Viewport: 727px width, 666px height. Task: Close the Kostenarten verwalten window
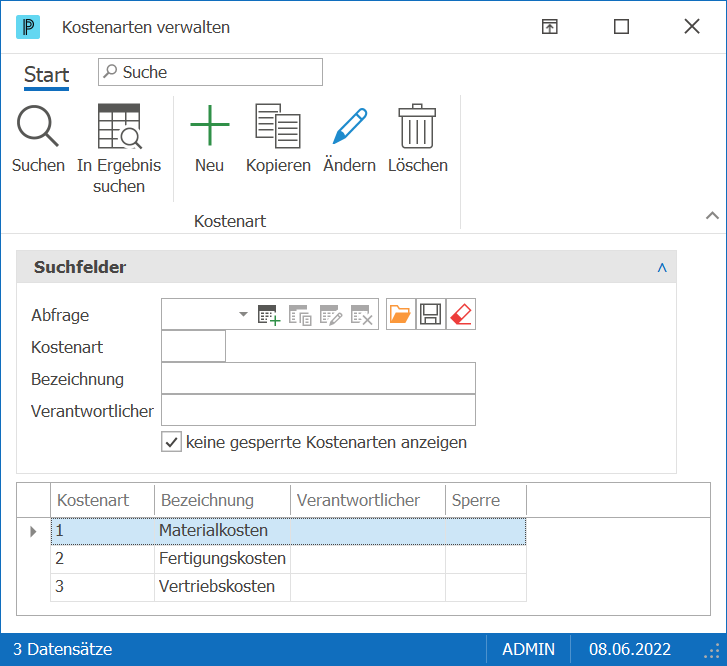pos(692,26)
